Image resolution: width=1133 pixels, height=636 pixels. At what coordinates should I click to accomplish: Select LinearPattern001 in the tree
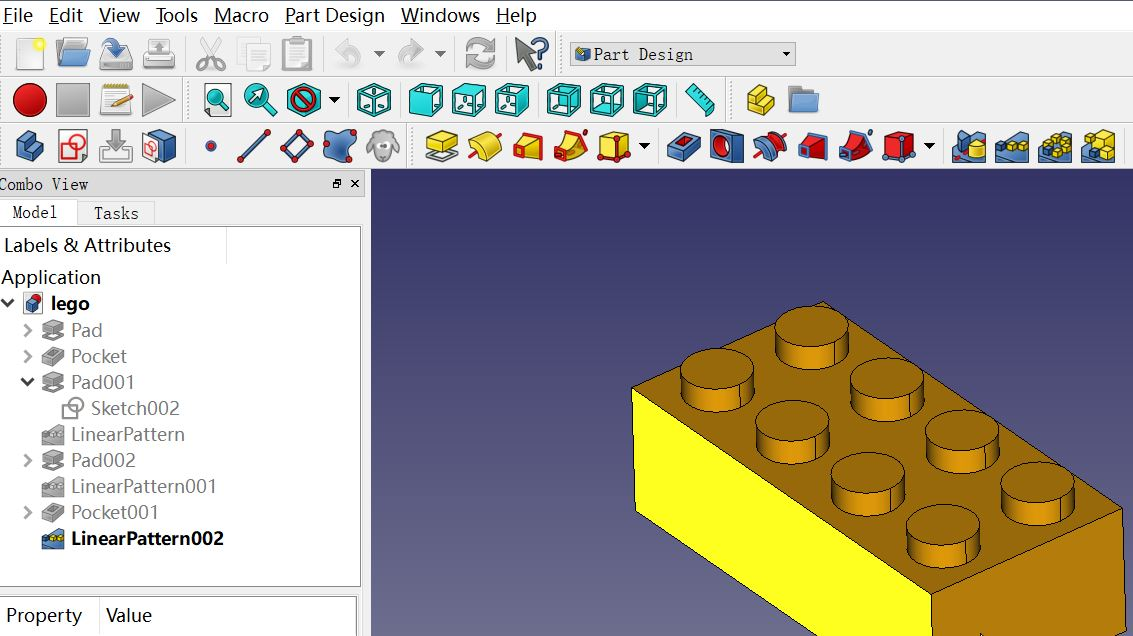144,486
